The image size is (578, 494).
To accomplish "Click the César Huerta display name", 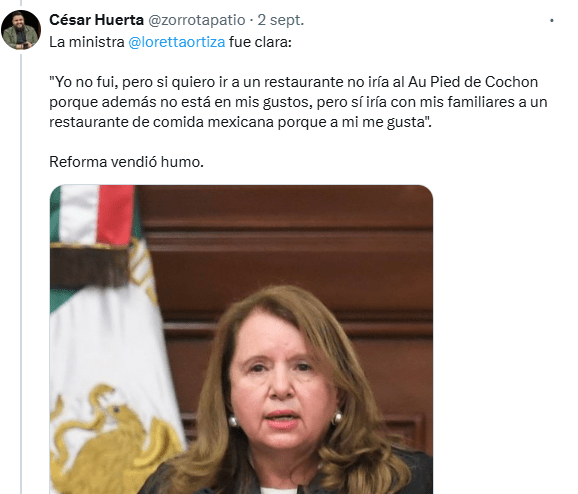I will tap(96, 20).
